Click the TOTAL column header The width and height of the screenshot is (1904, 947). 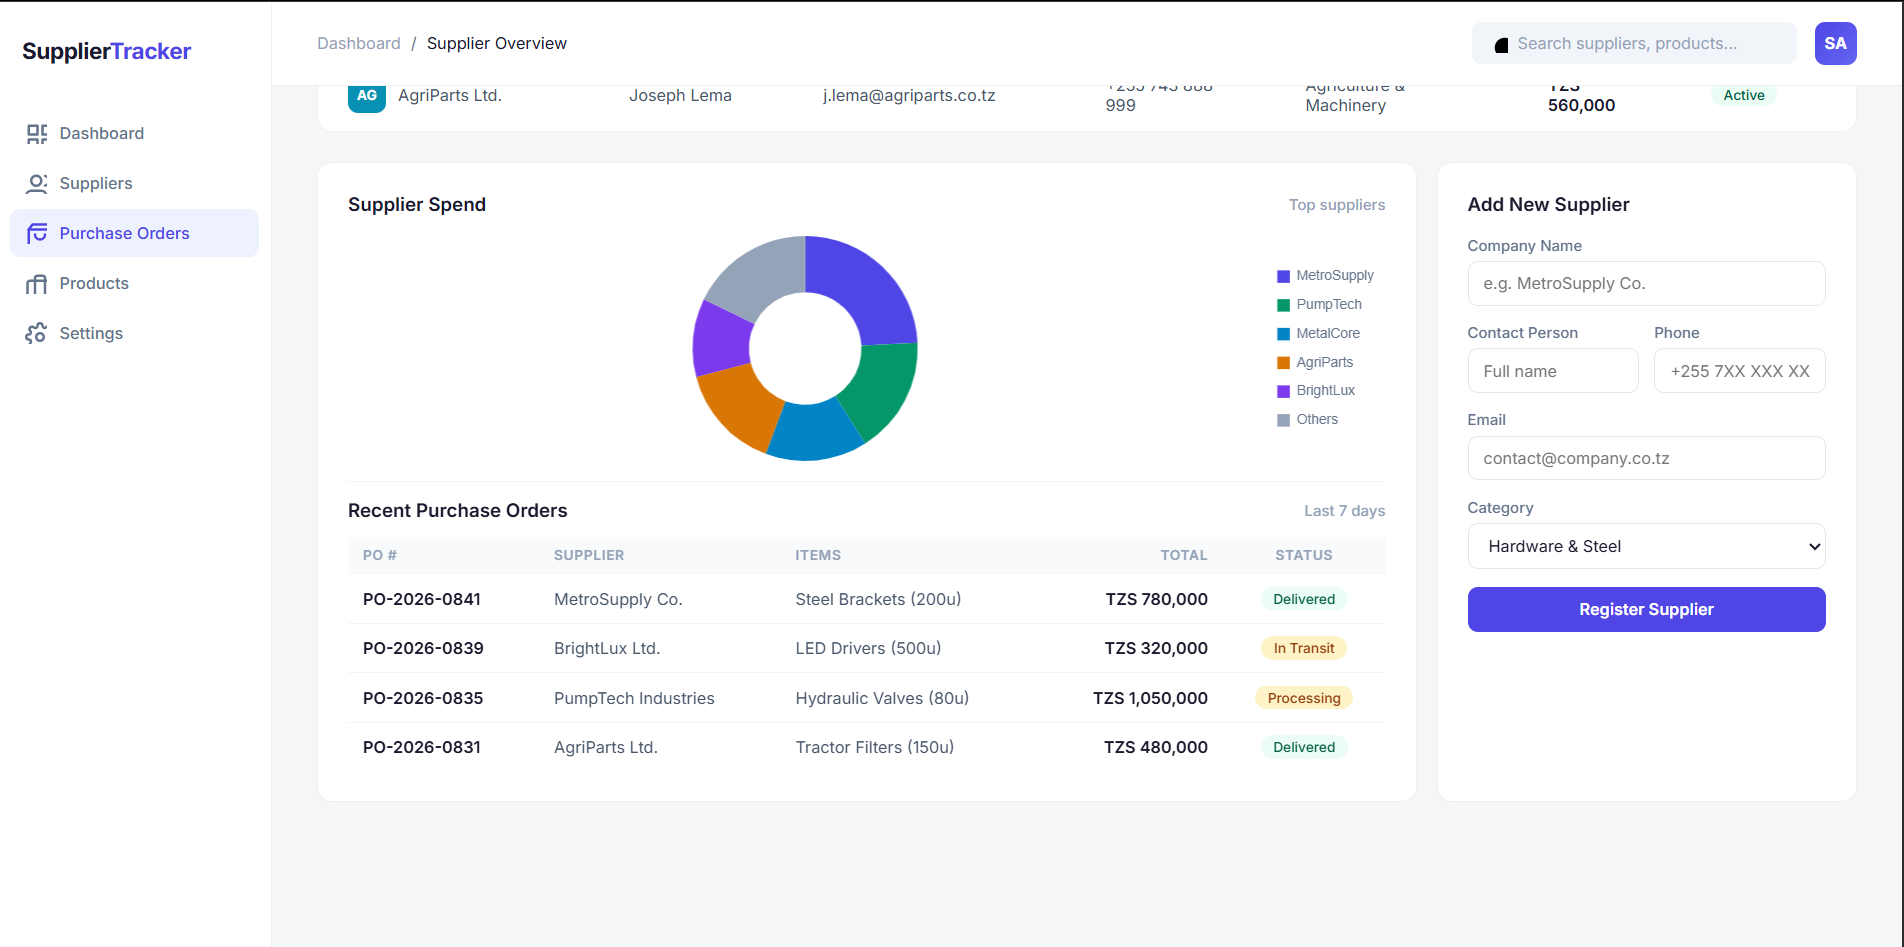(1184, 555)
